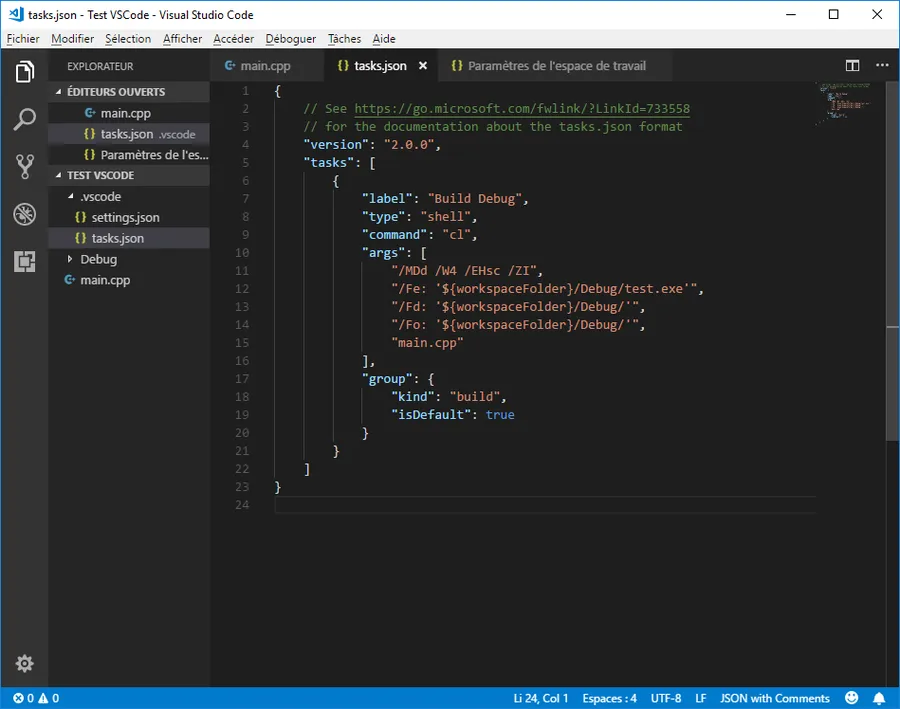Click the "2.0.0" version value
The height and width of the screenshot is (709, 900).
pyautogui.click(x=409, y=145)
